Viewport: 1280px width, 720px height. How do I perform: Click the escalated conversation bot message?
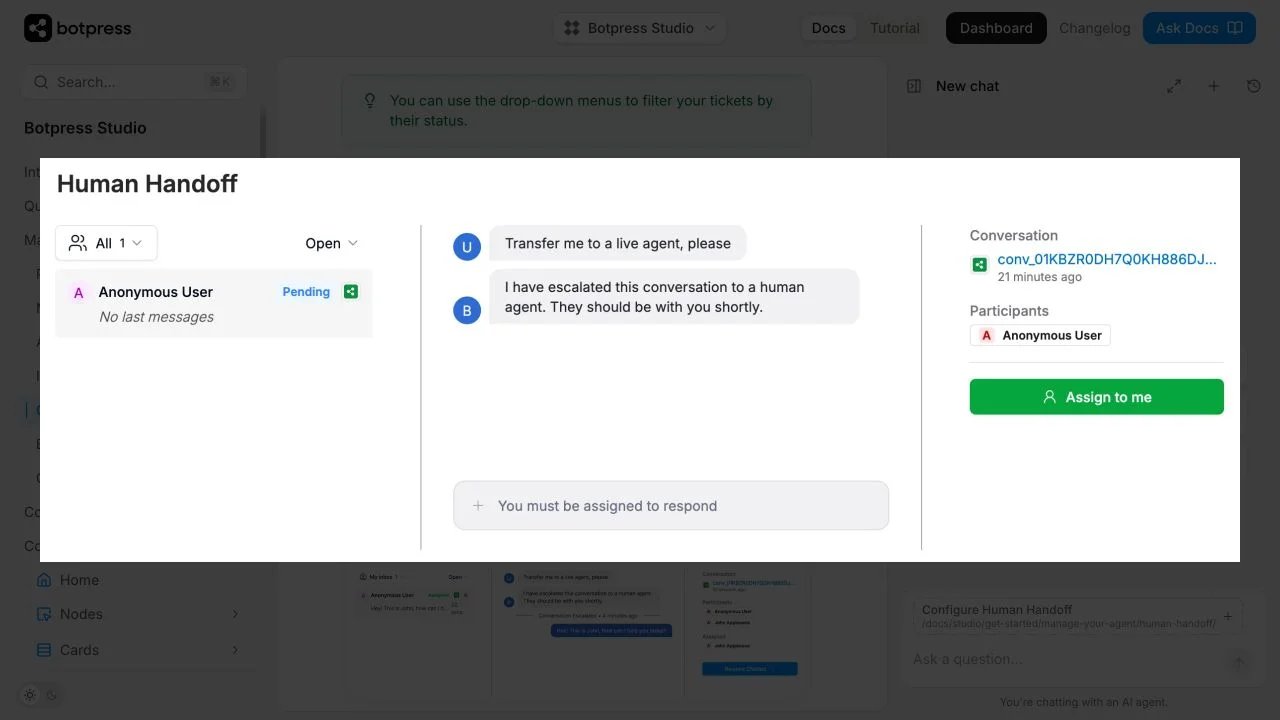(x=674, y=297)
